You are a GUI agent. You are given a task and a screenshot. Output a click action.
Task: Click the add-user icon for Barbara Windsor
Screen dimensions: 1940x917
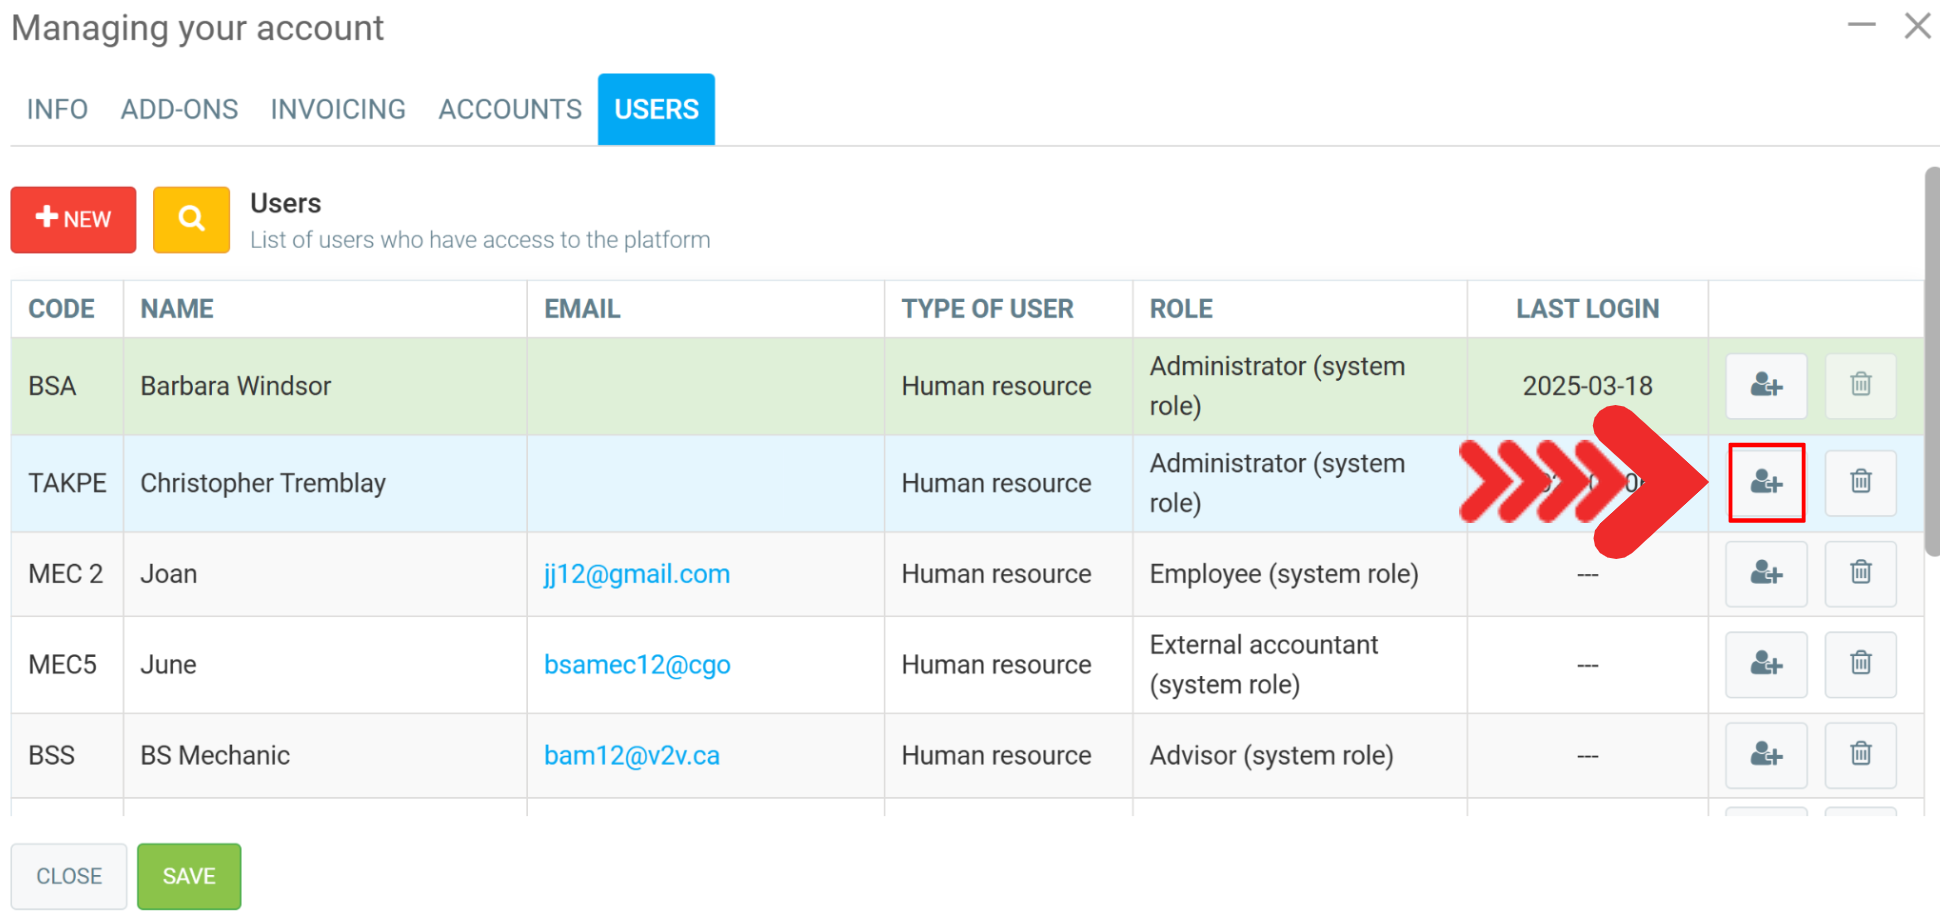point(1765,386)
